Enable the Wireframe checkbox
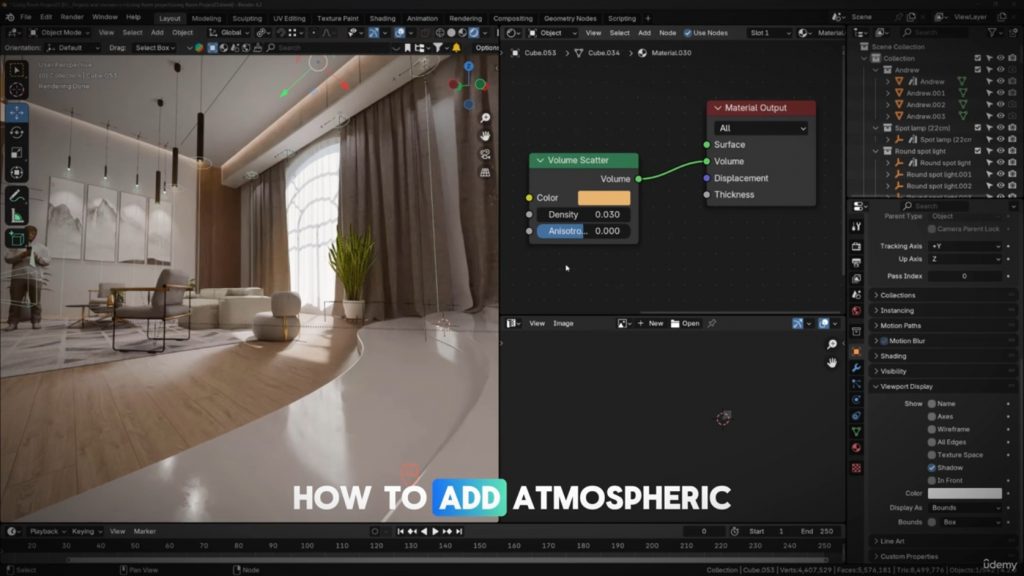Screen dimensions: 1024x576 932,429
